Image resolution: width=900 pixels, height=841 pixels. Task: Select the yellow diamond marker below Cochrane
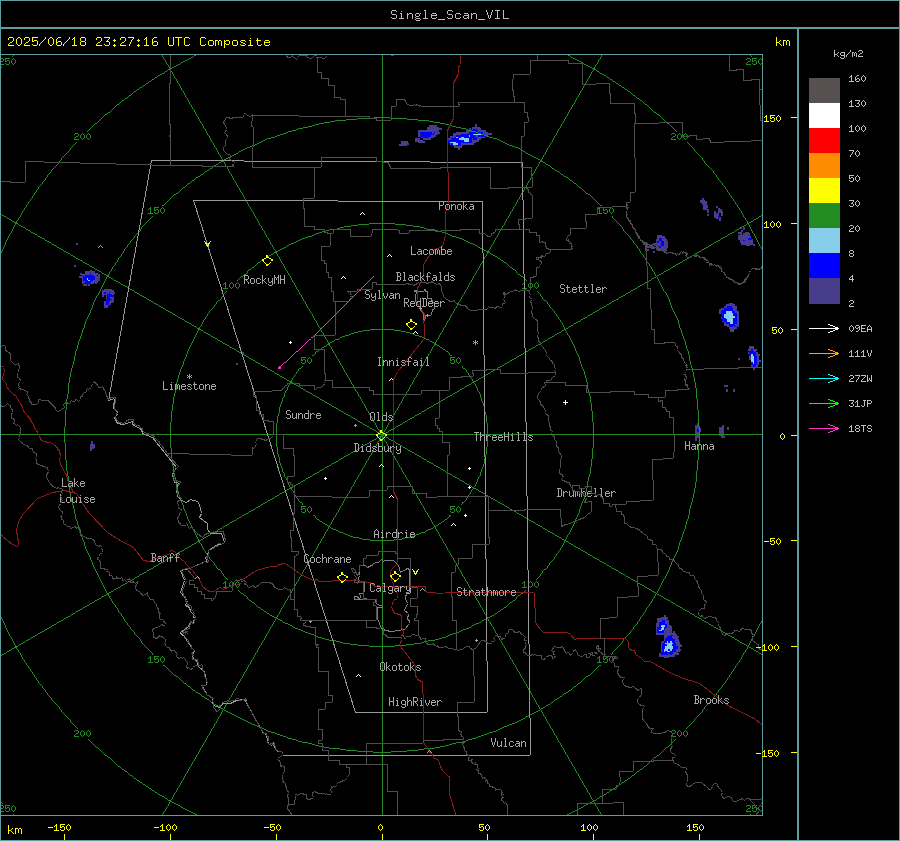pos(343,578)
